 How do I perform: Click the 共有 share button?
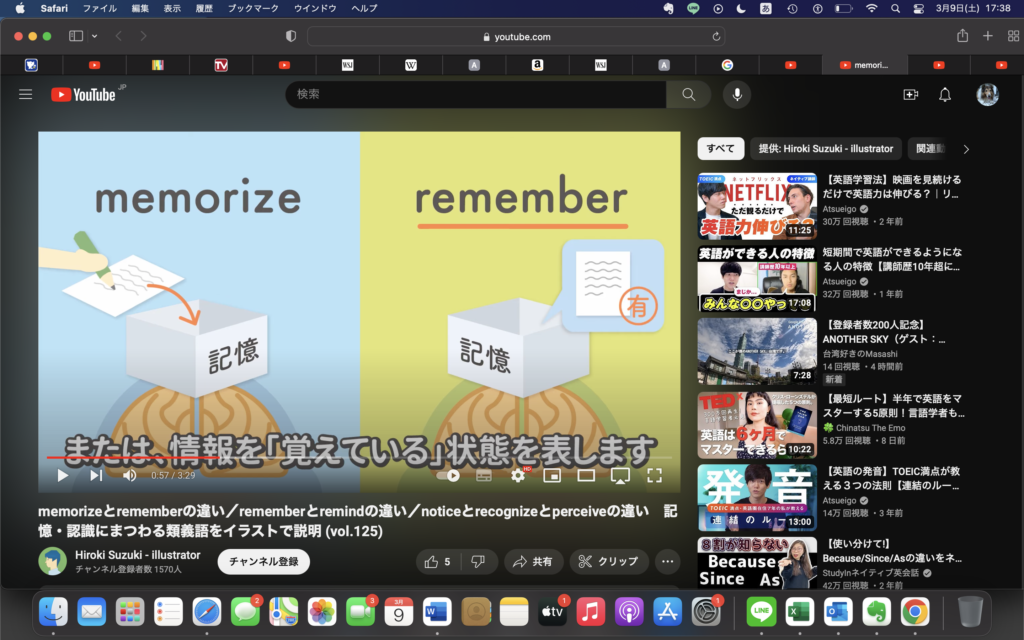tap(533, 562)
